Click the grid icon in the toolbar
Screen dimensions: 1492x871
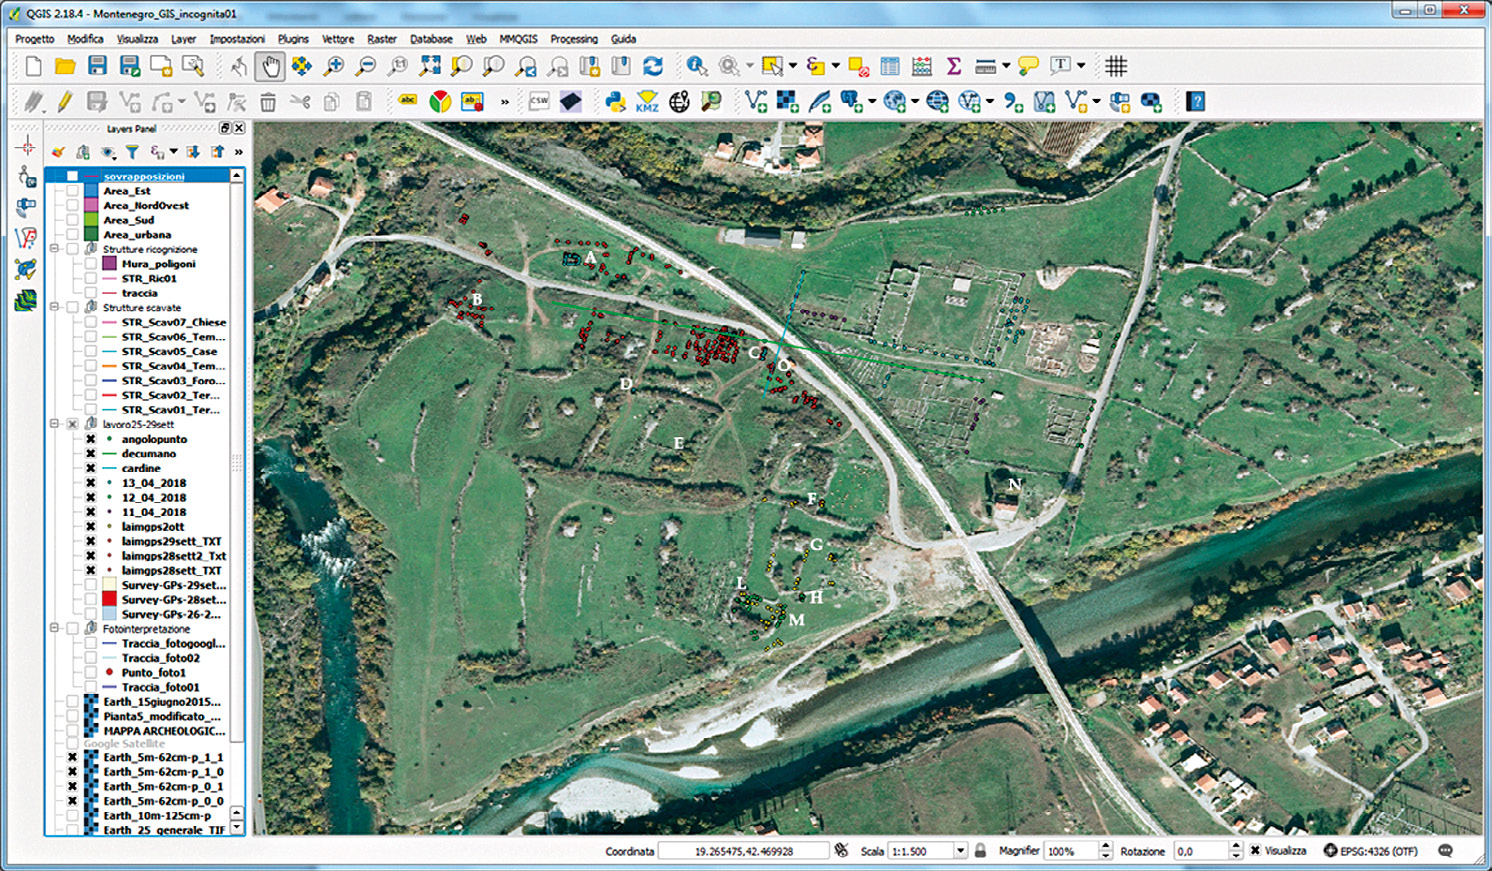[x=1116, y=66]
